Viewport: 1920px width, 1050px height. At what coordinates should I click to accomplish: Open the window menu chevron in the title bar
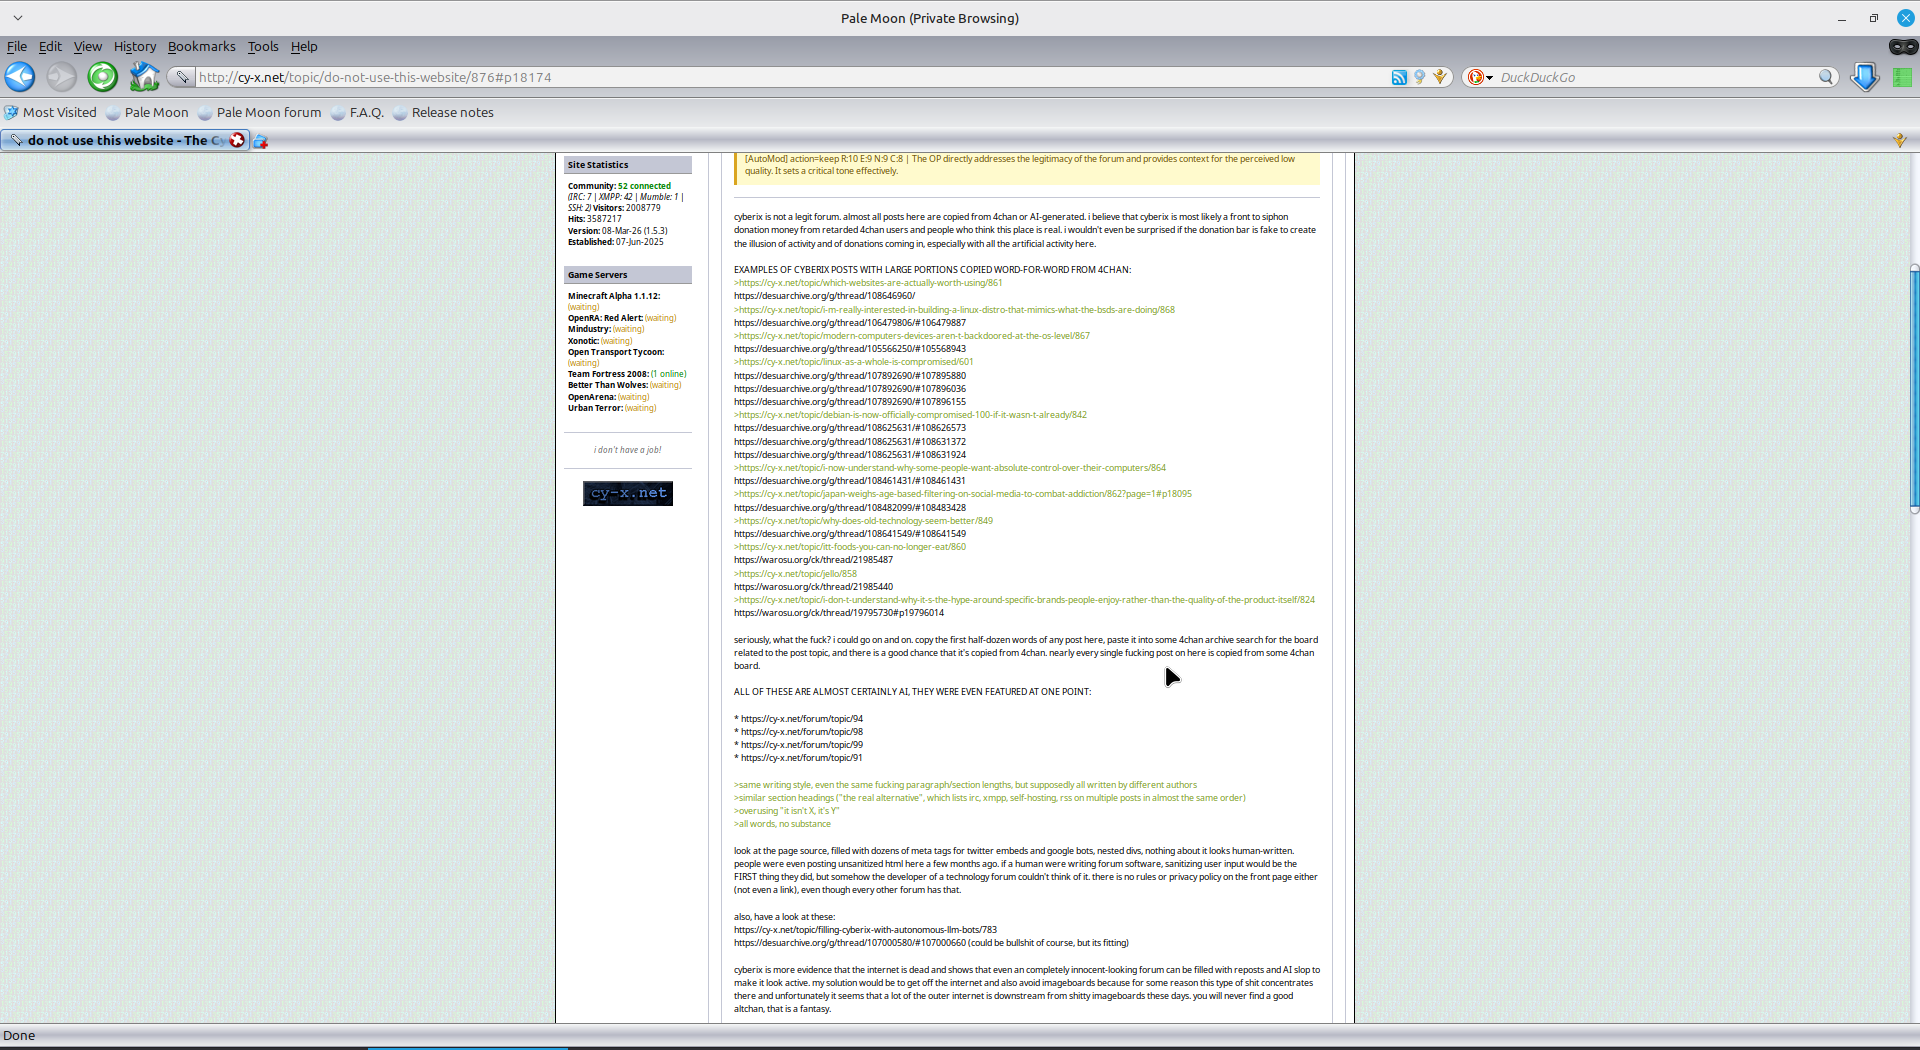coord(18,18)
